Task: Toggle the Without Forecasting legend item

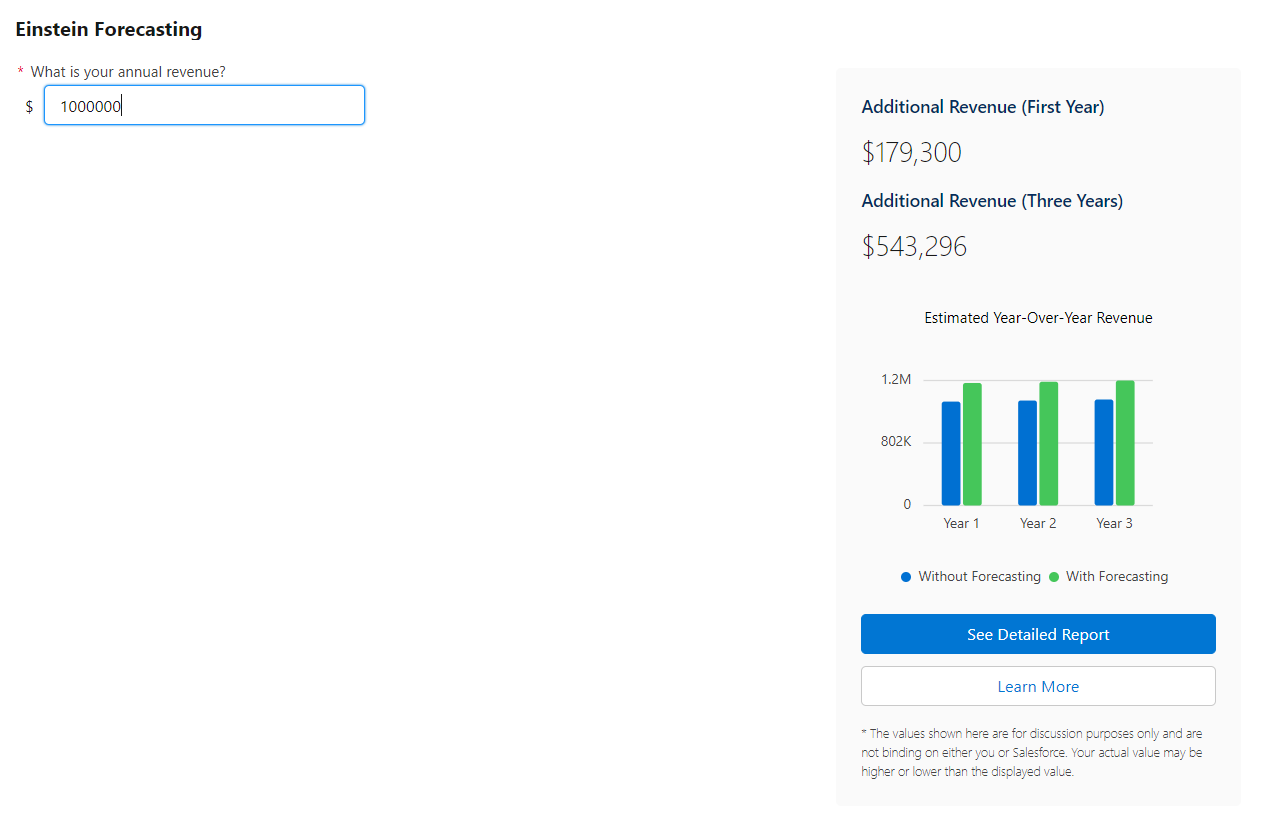Action: coord(971,577)
